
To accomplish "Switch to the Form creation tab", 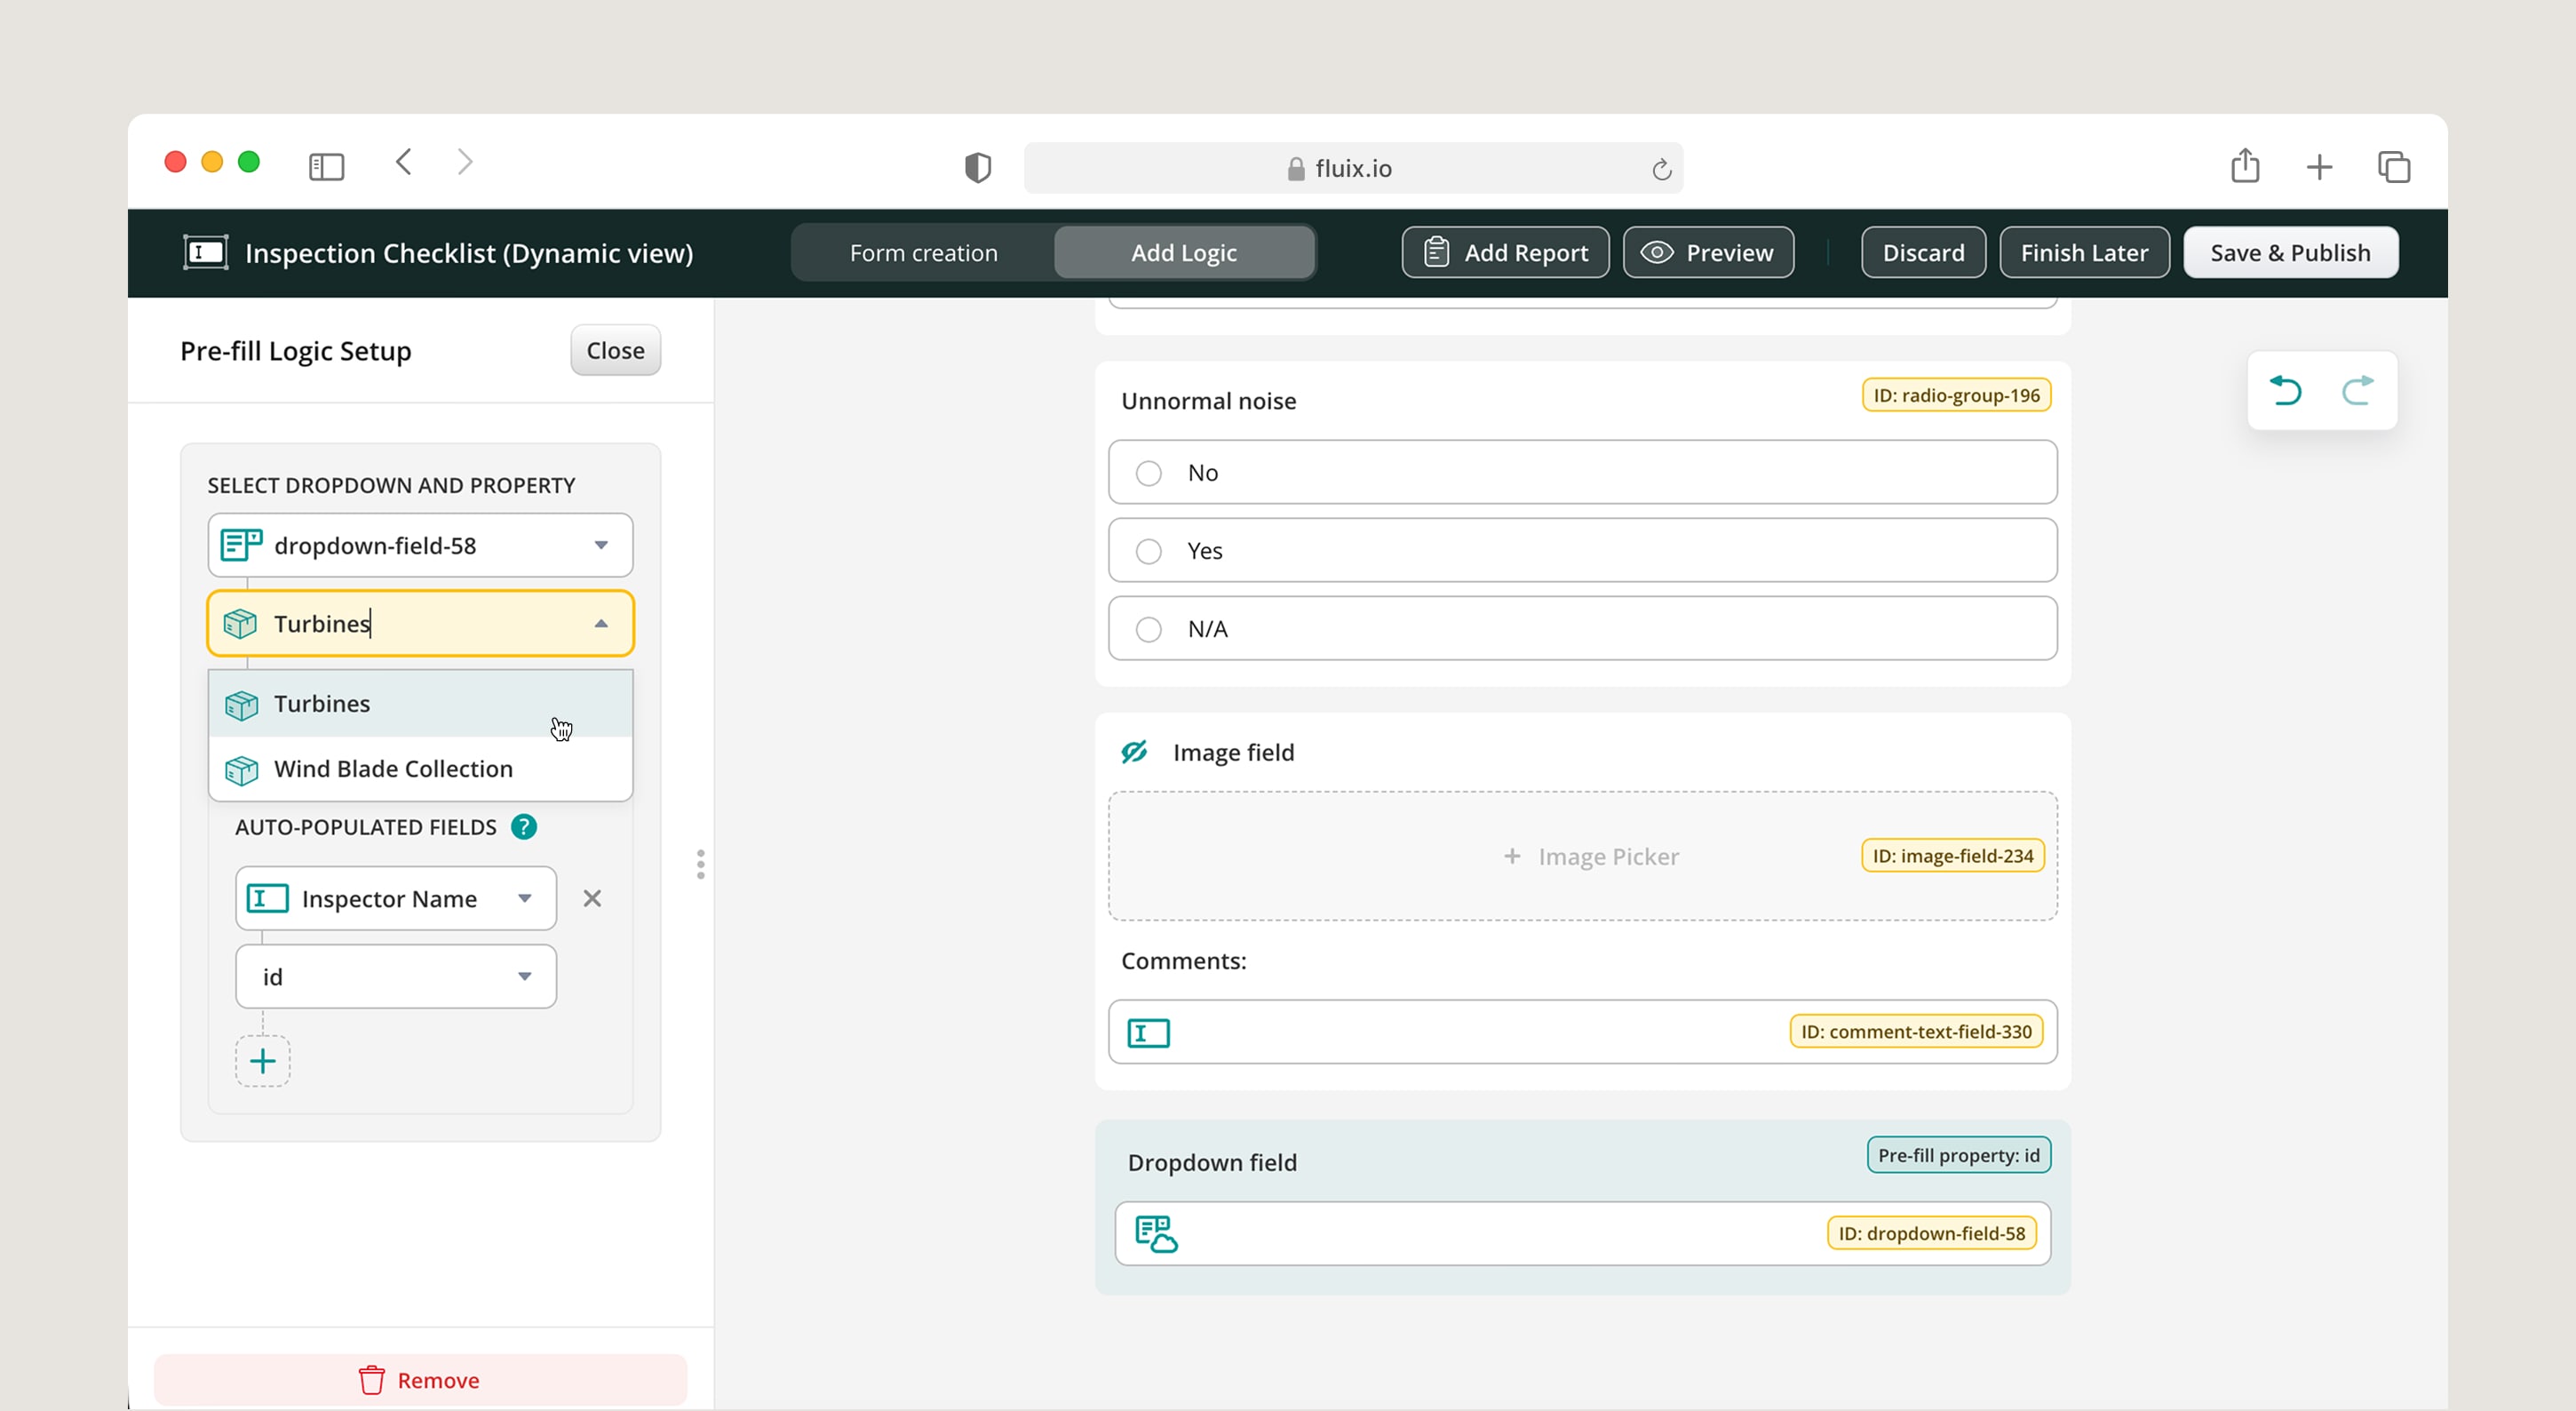I will pos(924,252).
